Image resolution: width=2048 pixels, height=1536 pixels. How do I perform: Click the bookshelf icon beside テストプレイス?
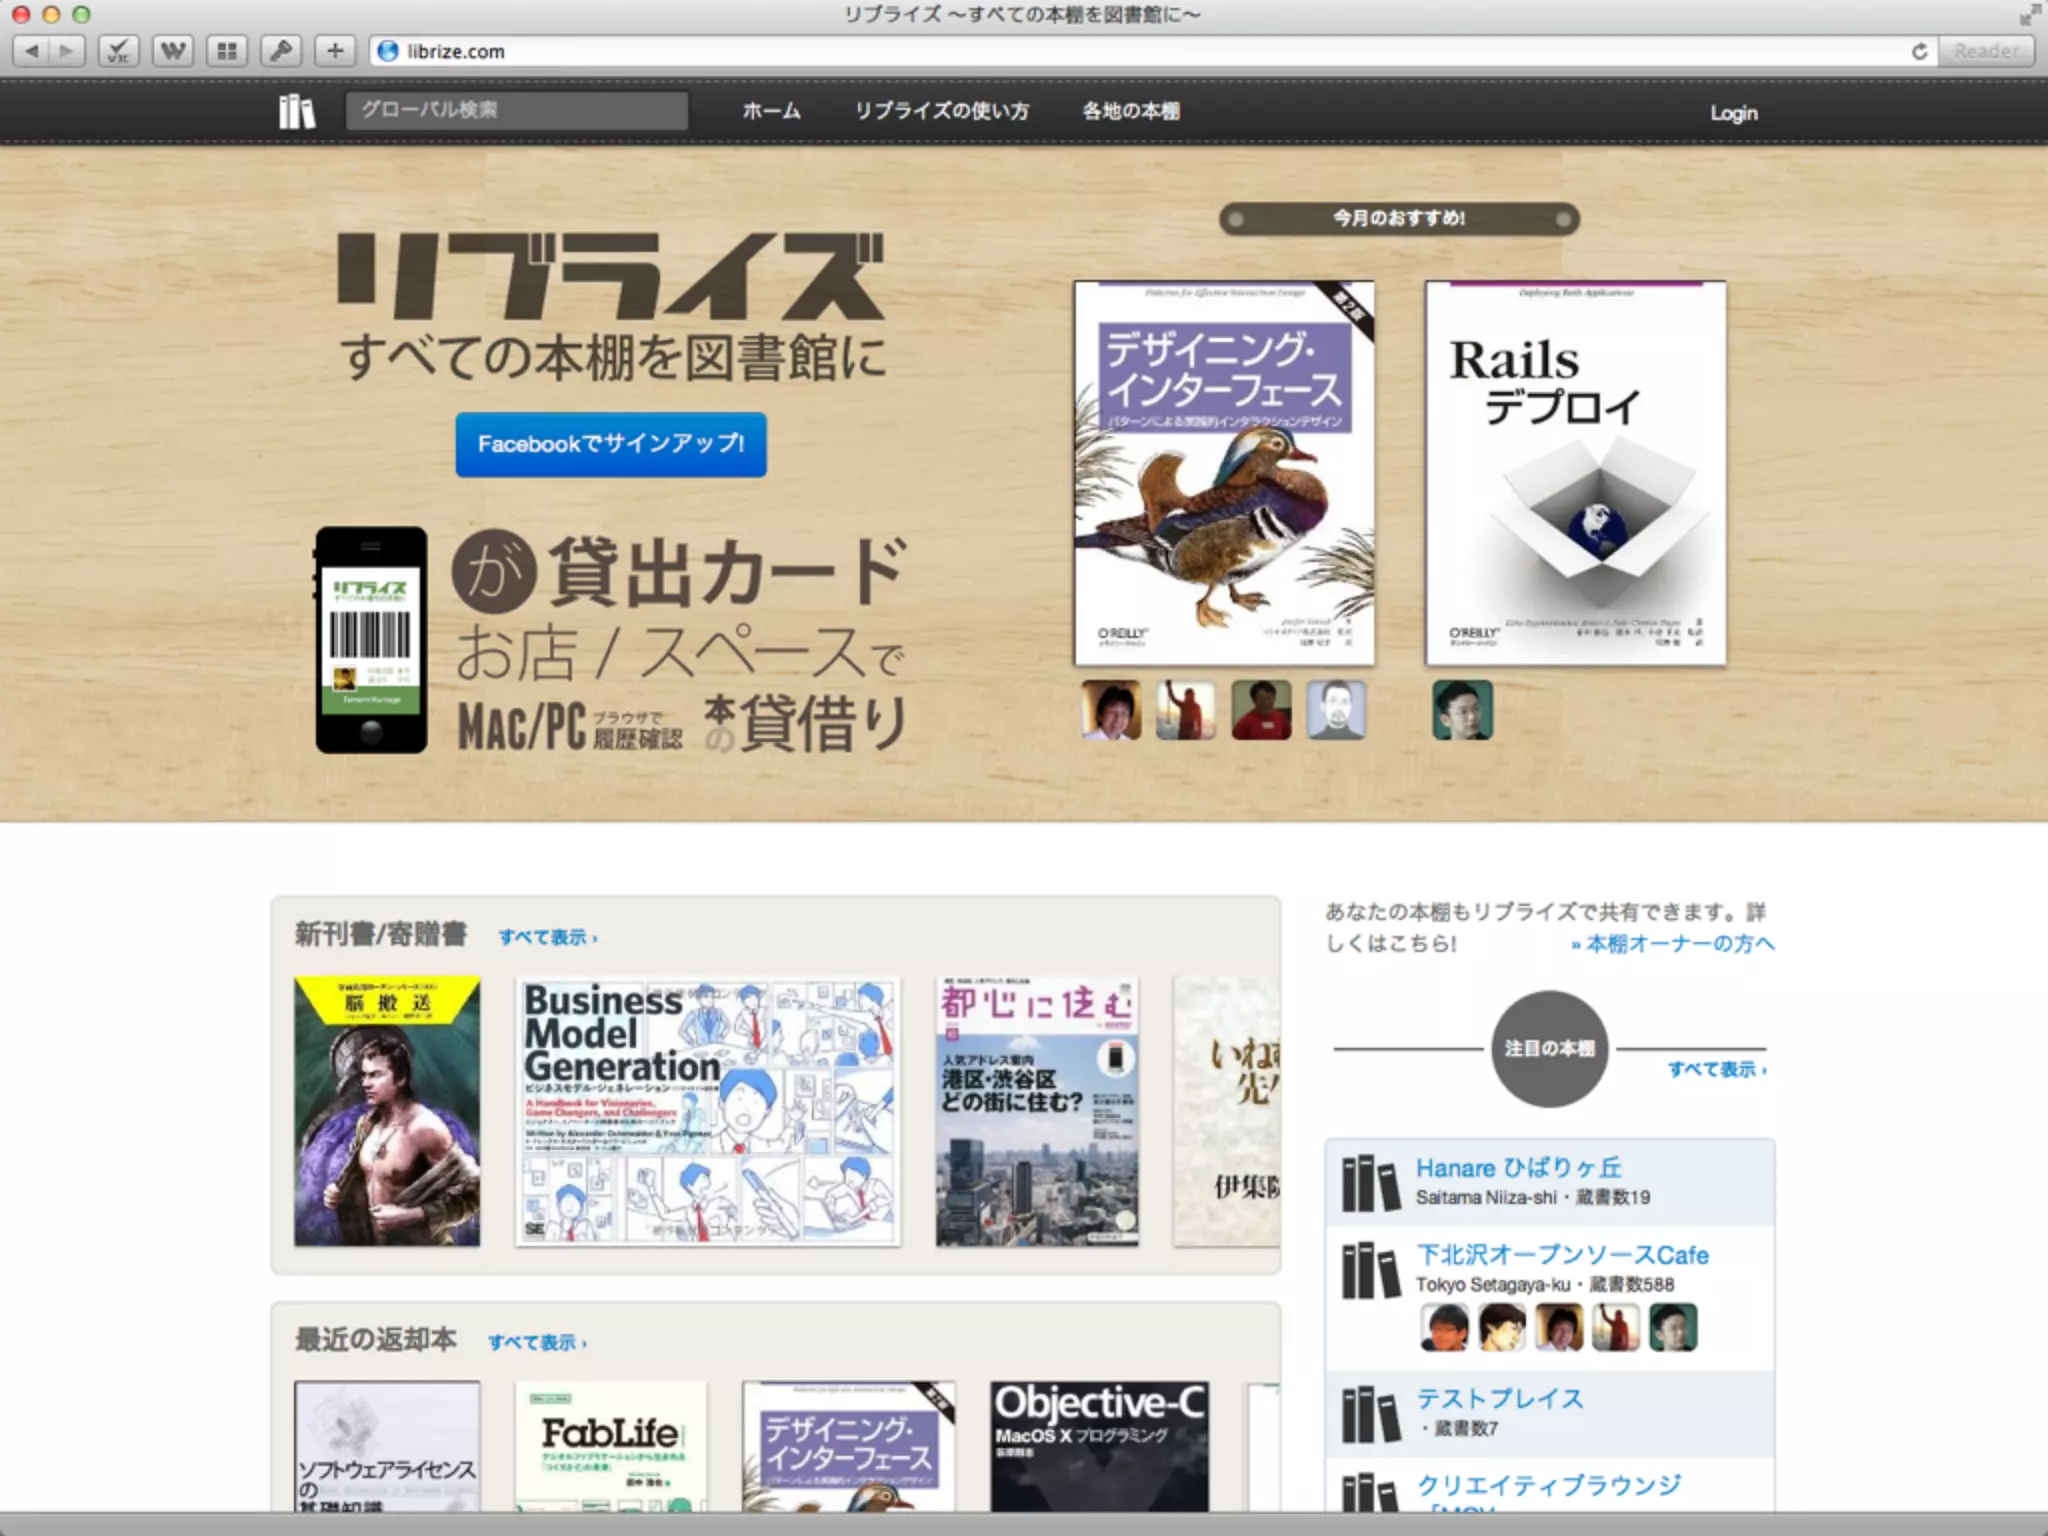point(1370,1414)
